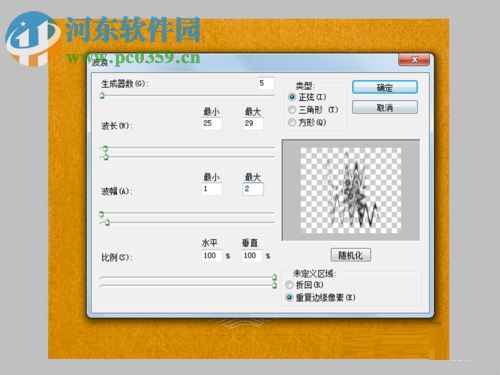This screenshot has width=500, height=375.
Task: Click the 比例(S) label
Action: (x=117, y=258)
